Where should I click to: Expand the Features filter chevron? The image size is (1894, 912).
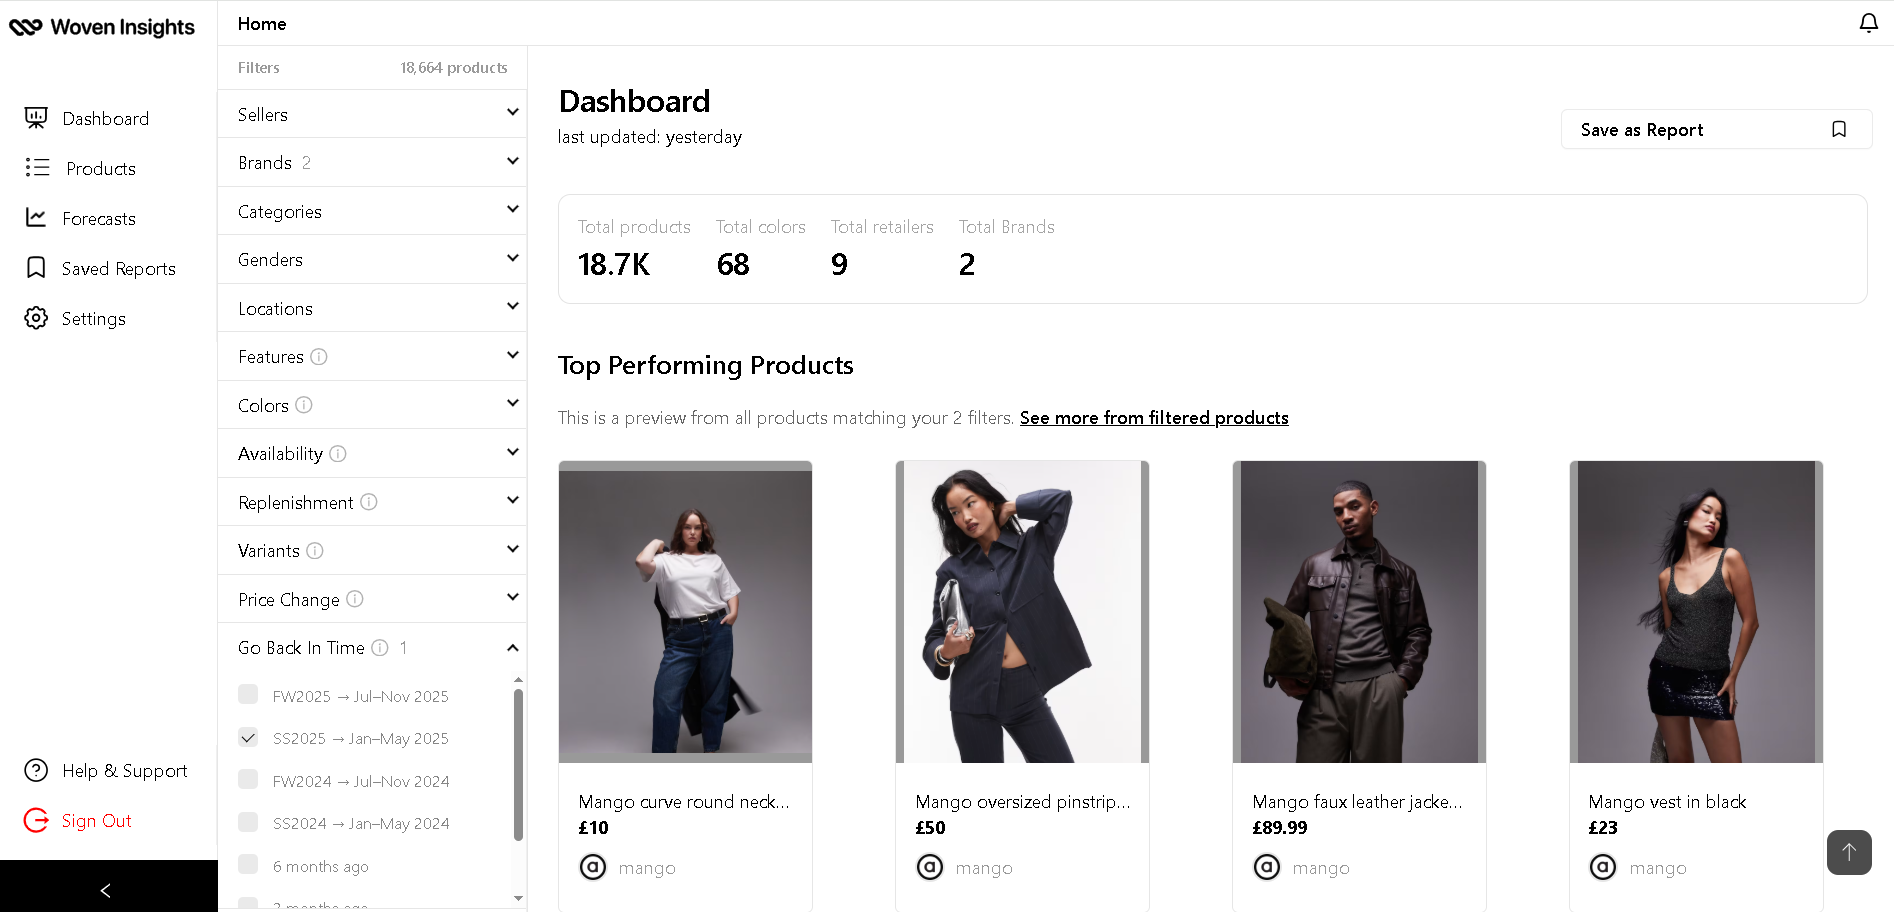click(513, 355)
